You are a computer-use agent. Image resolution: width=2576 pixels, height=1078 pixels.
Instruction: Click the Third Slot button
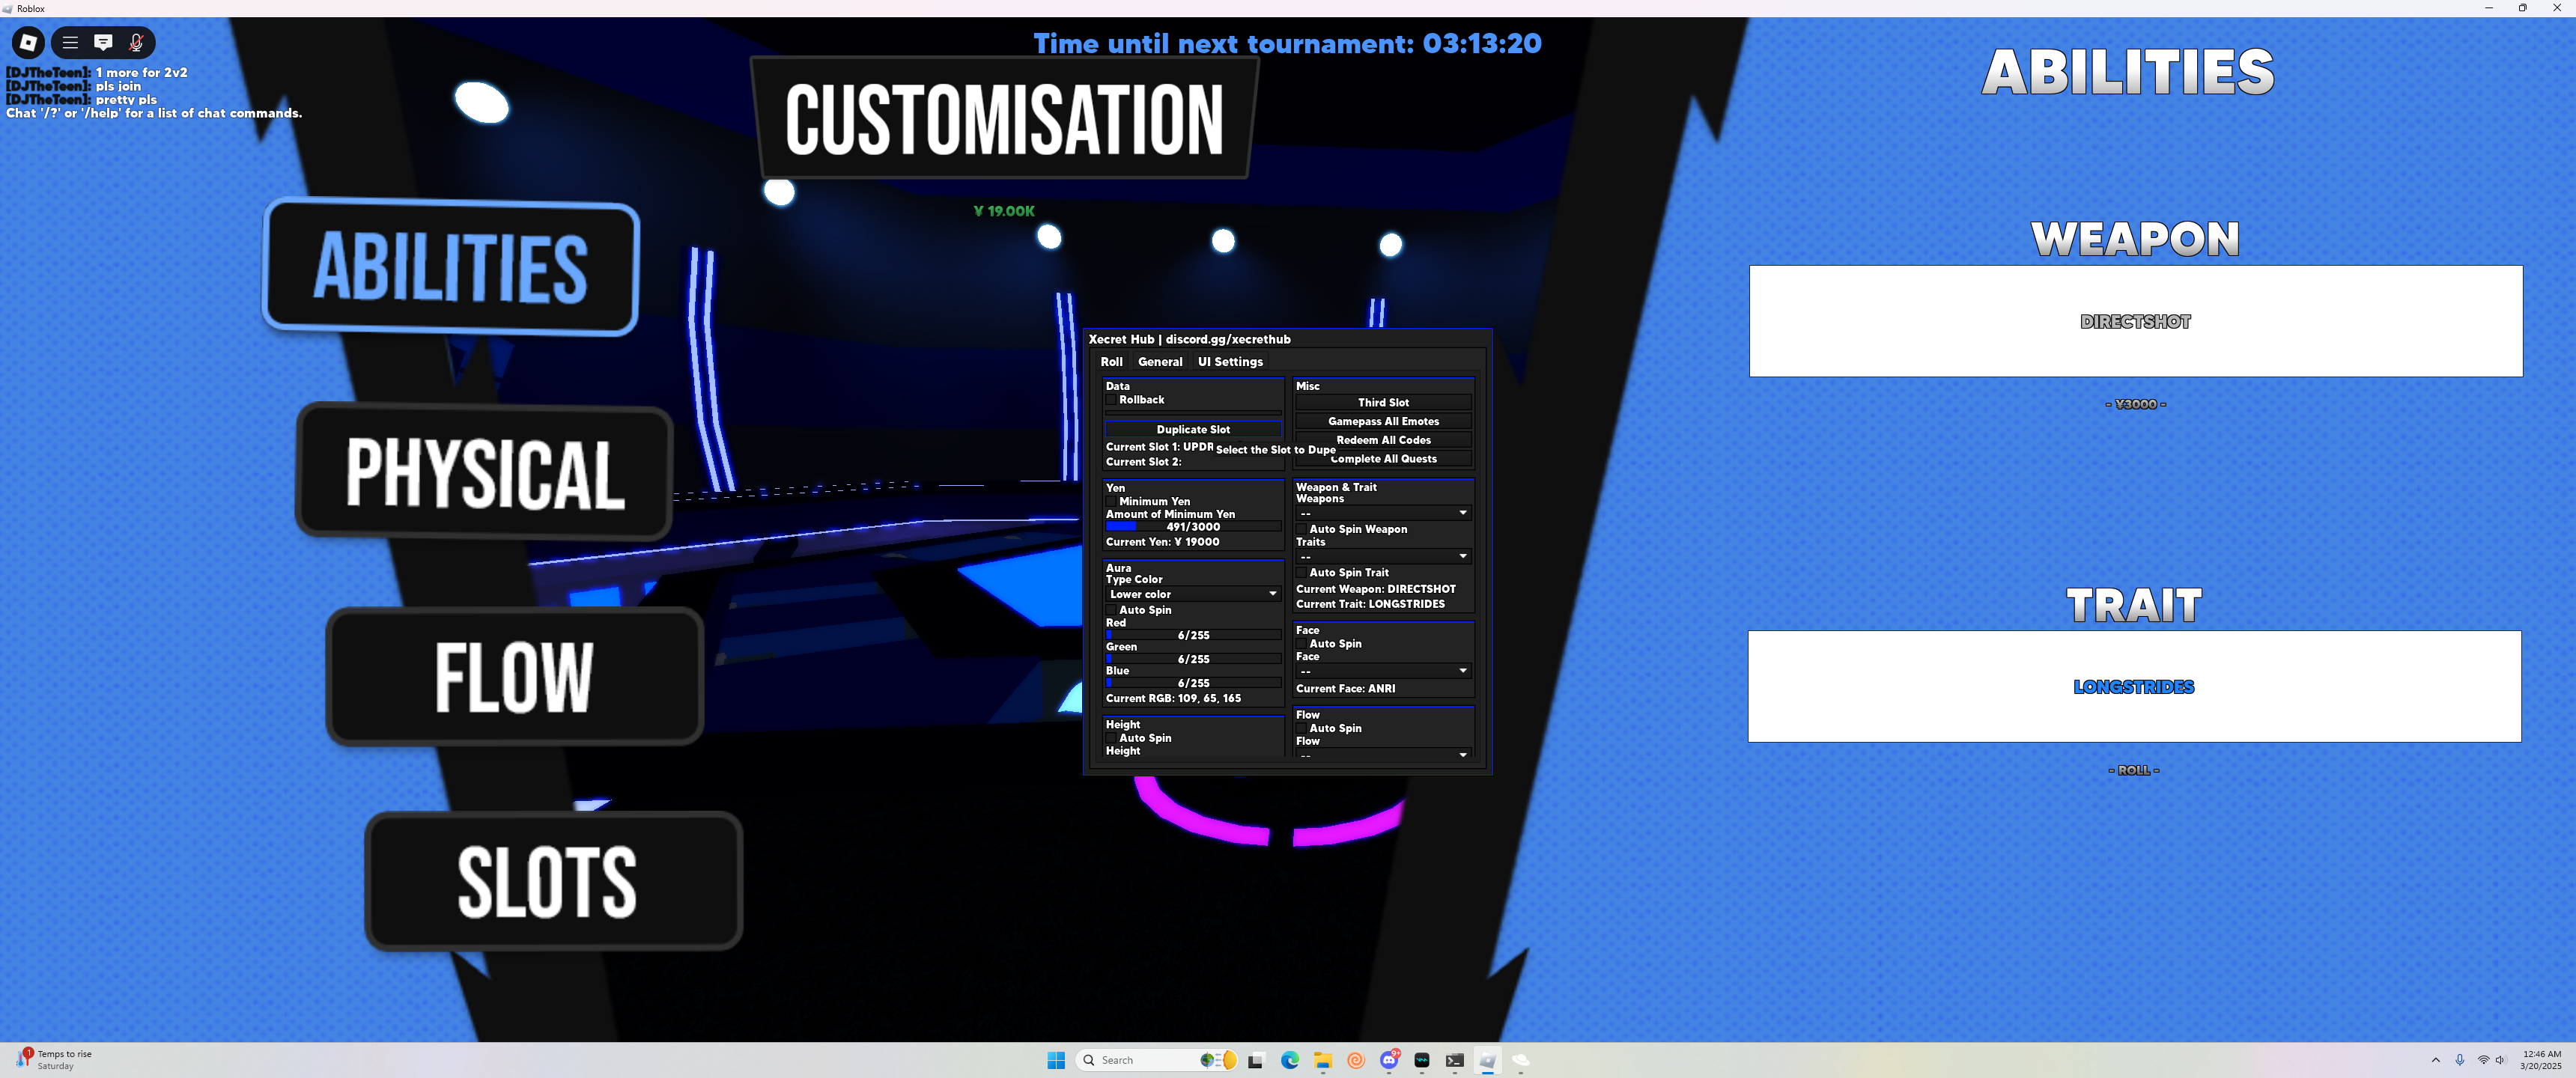point(1383,402)
